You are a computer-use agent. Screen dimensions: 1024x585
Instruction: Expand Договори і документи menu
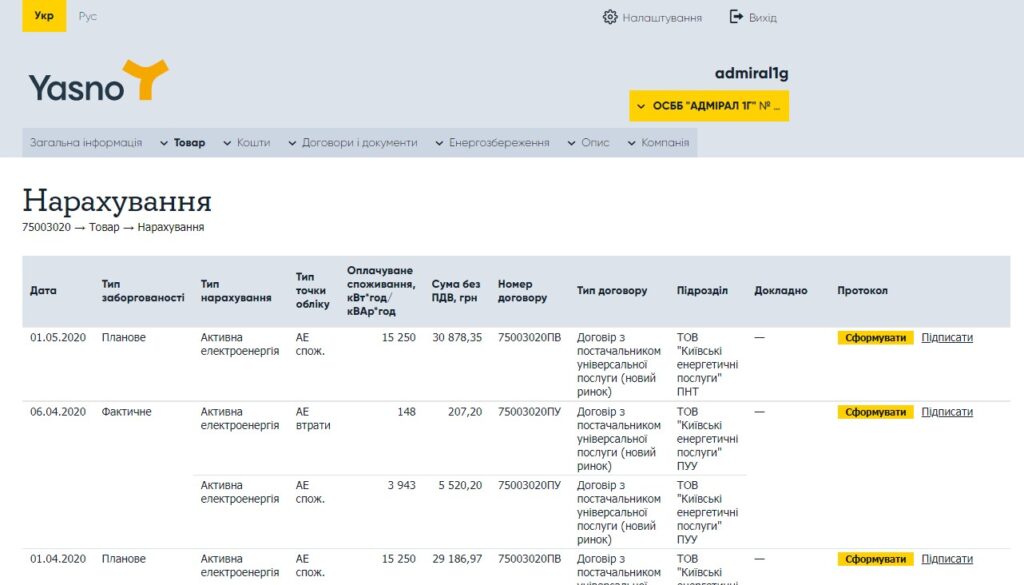[359, 142]
